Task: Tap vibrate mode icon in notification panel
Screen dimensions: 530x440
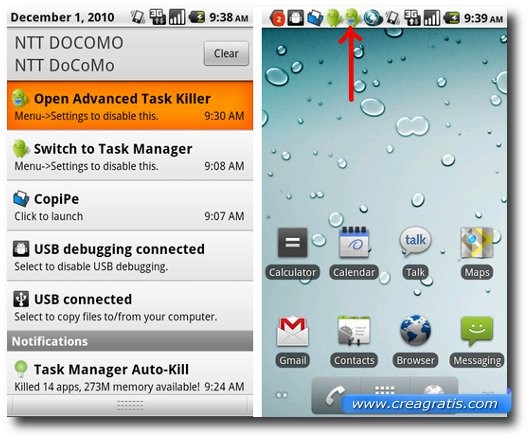Action: pos(138,17)
